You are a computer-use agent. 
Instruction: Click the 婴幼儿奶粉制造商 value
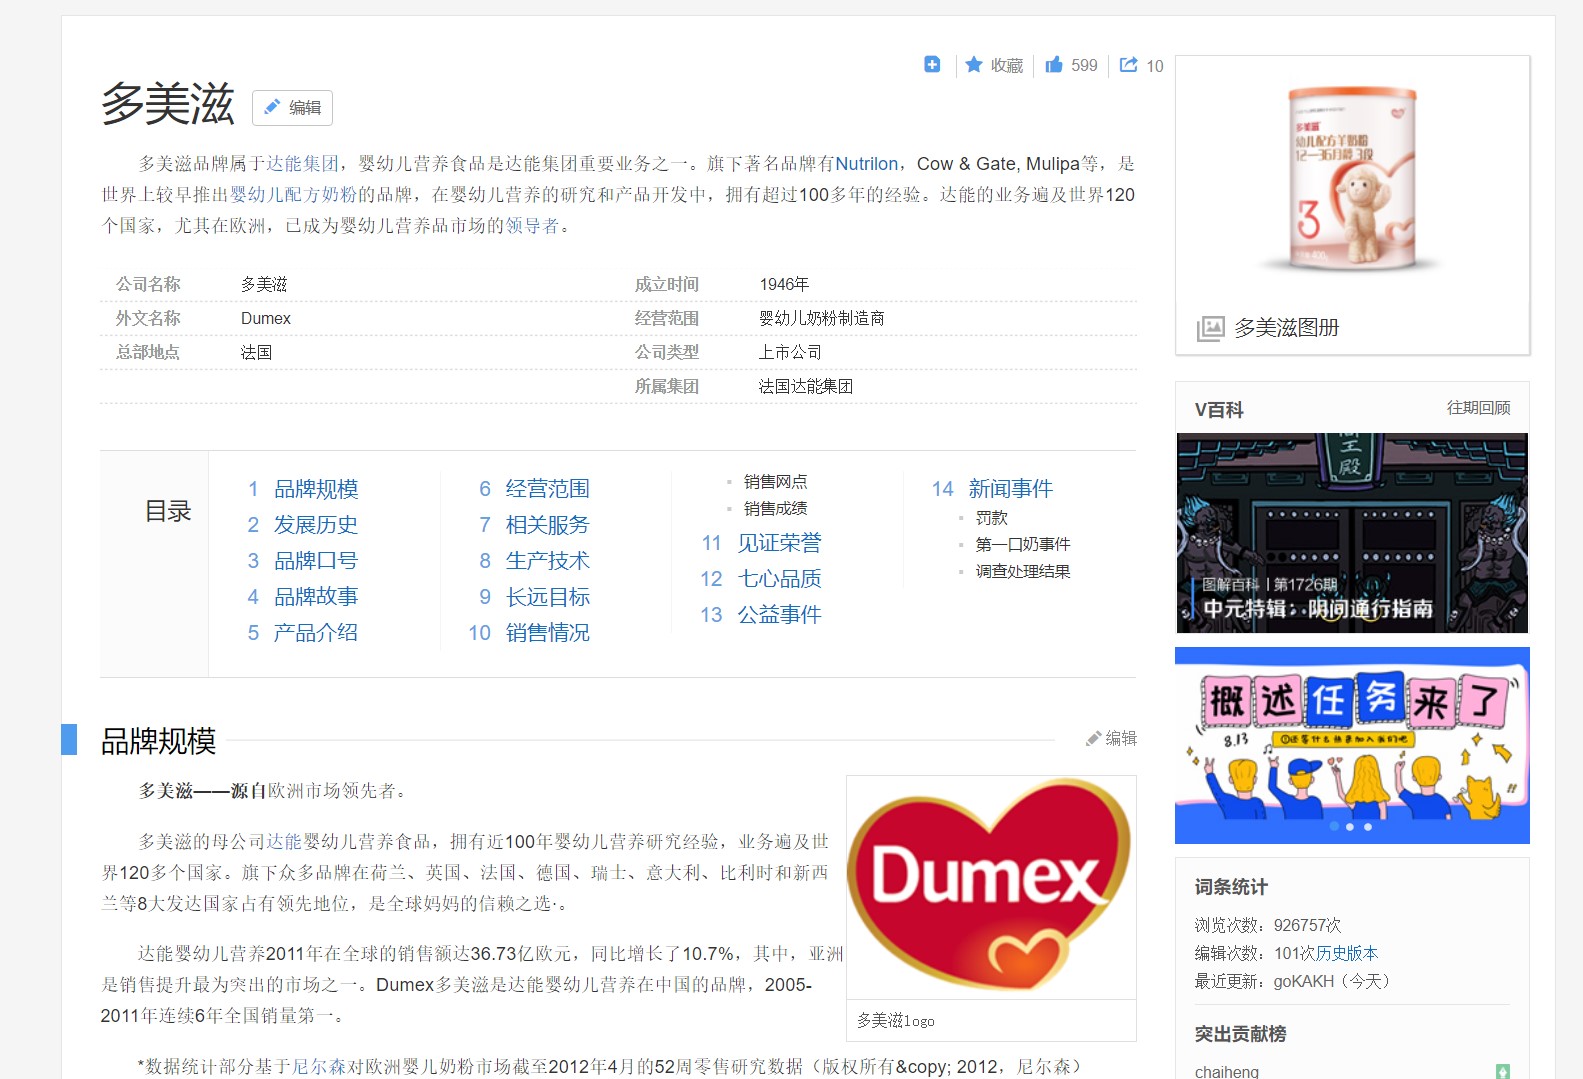tap(822, 319)
